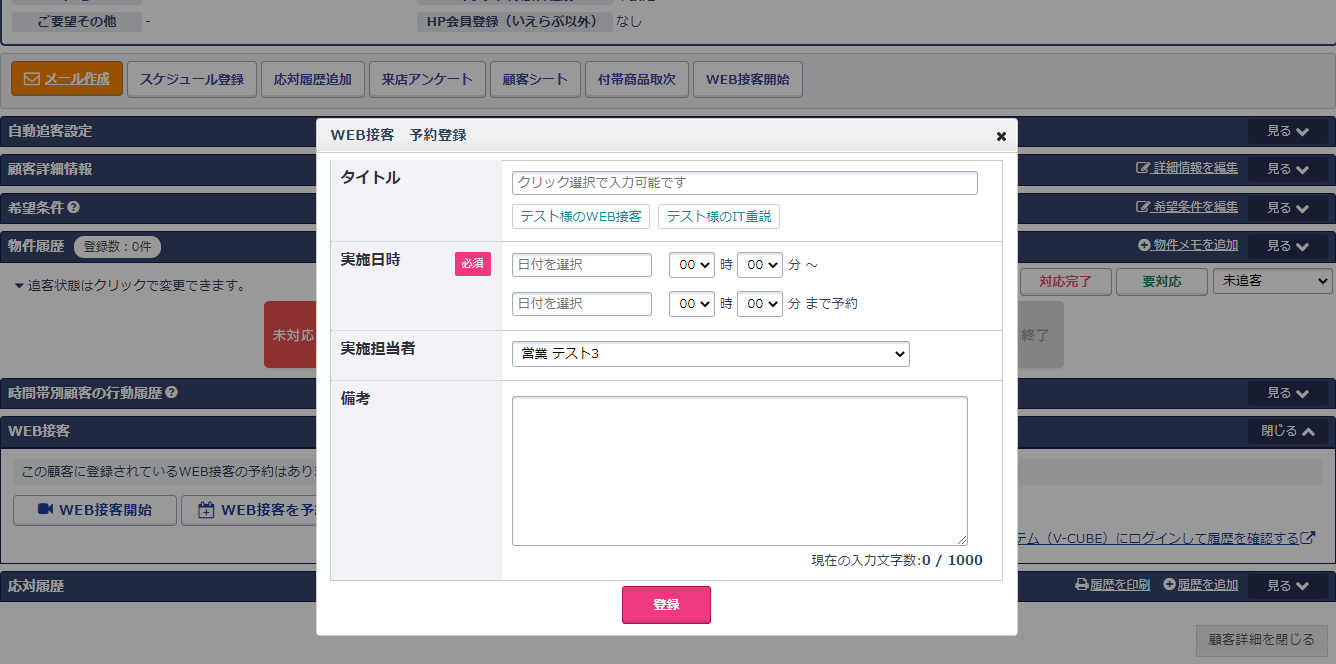
Task: Open 未追客 status dropdown
Action: pos(1272,282)
